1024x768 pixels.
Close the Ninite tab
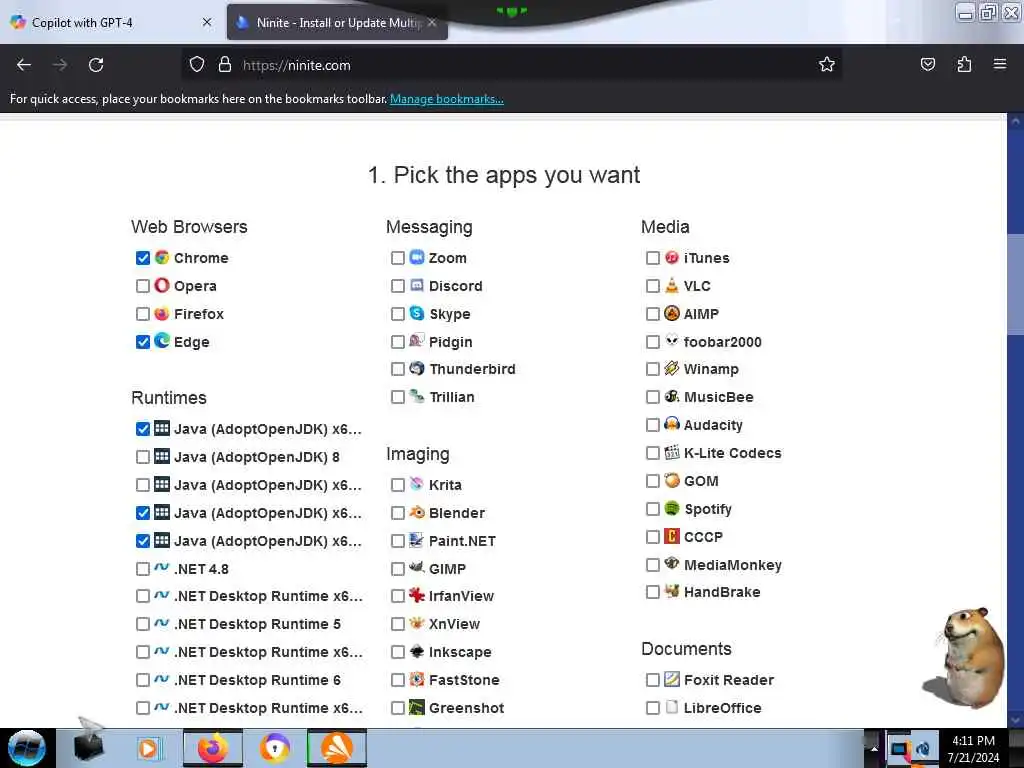click(432, 22)
